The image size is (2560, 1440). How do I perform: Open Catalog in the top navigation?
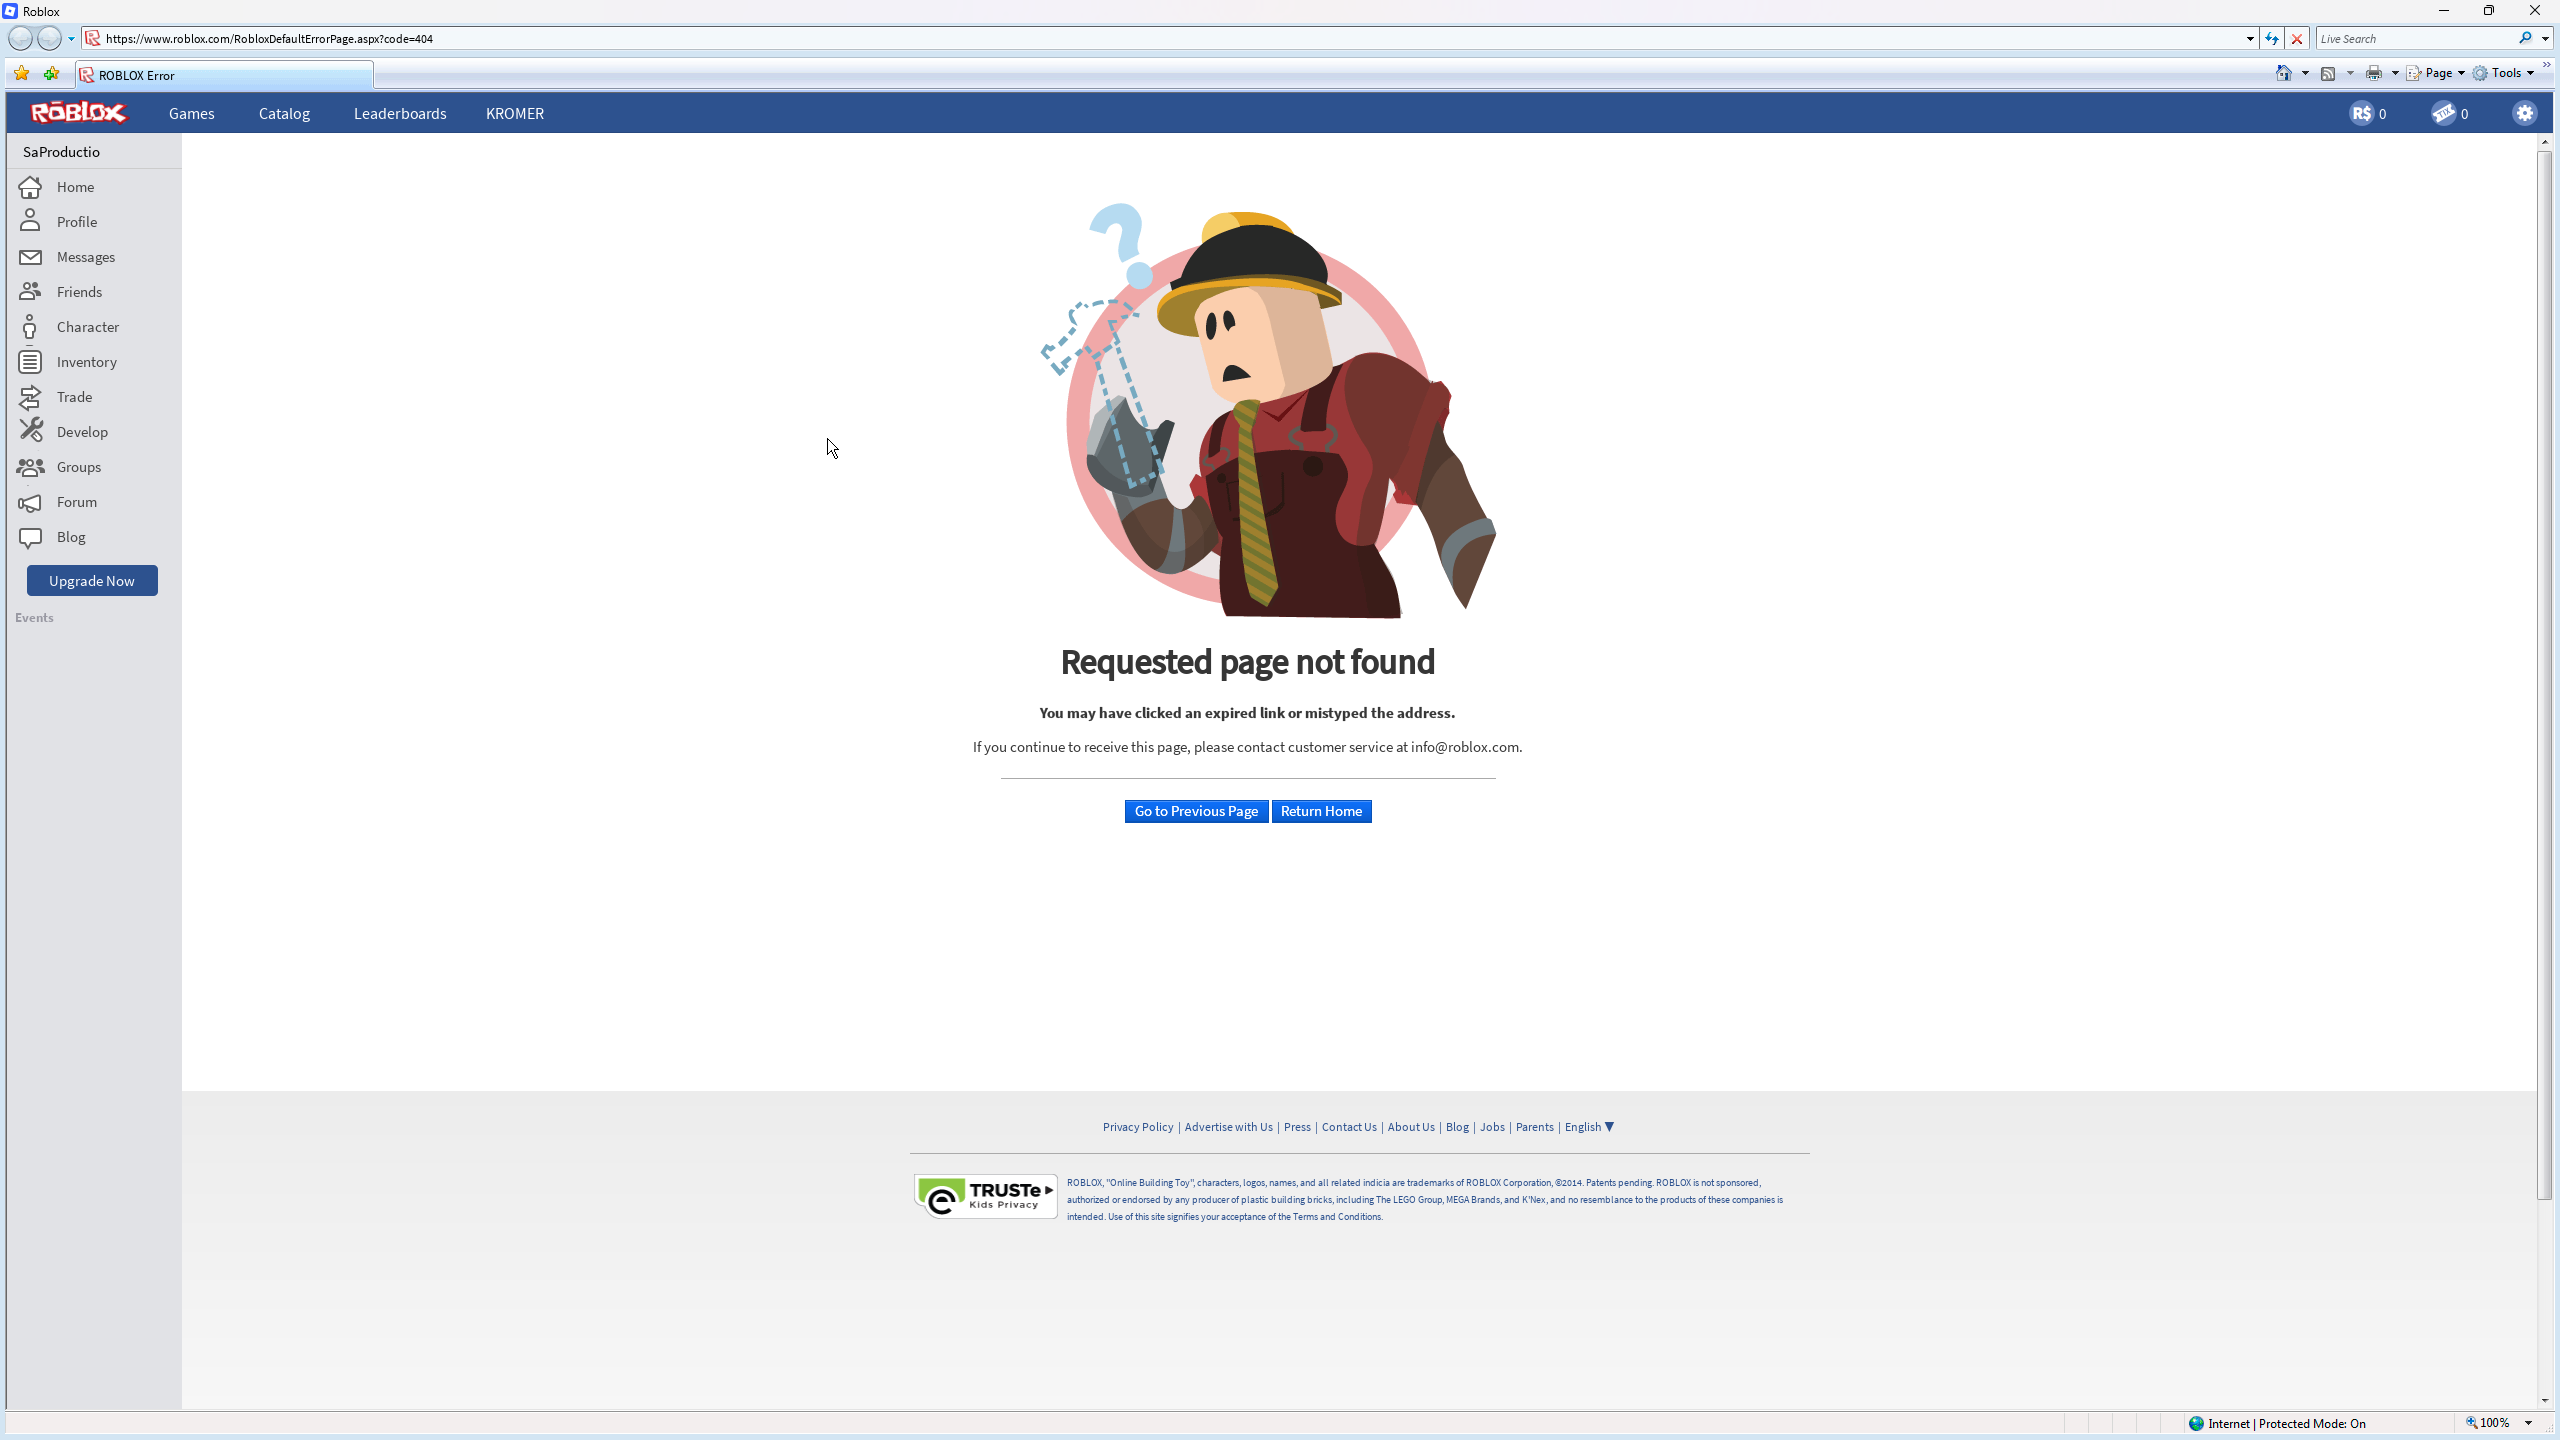coord(284,114)
